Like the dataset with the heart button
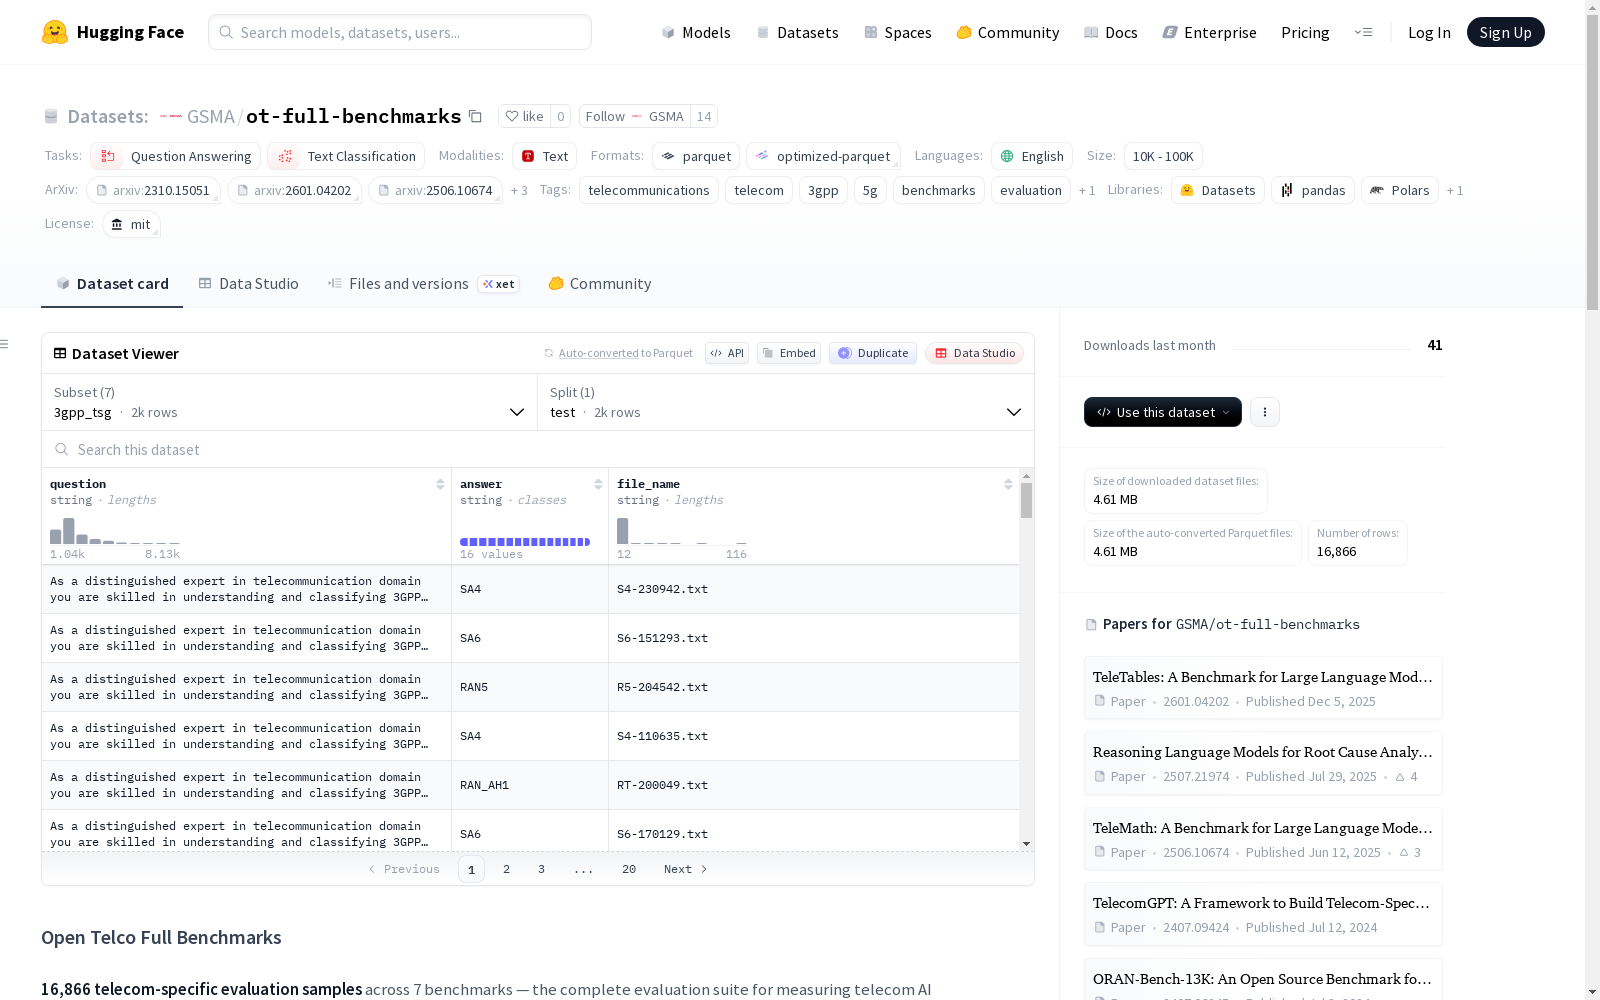 point(524,116)
